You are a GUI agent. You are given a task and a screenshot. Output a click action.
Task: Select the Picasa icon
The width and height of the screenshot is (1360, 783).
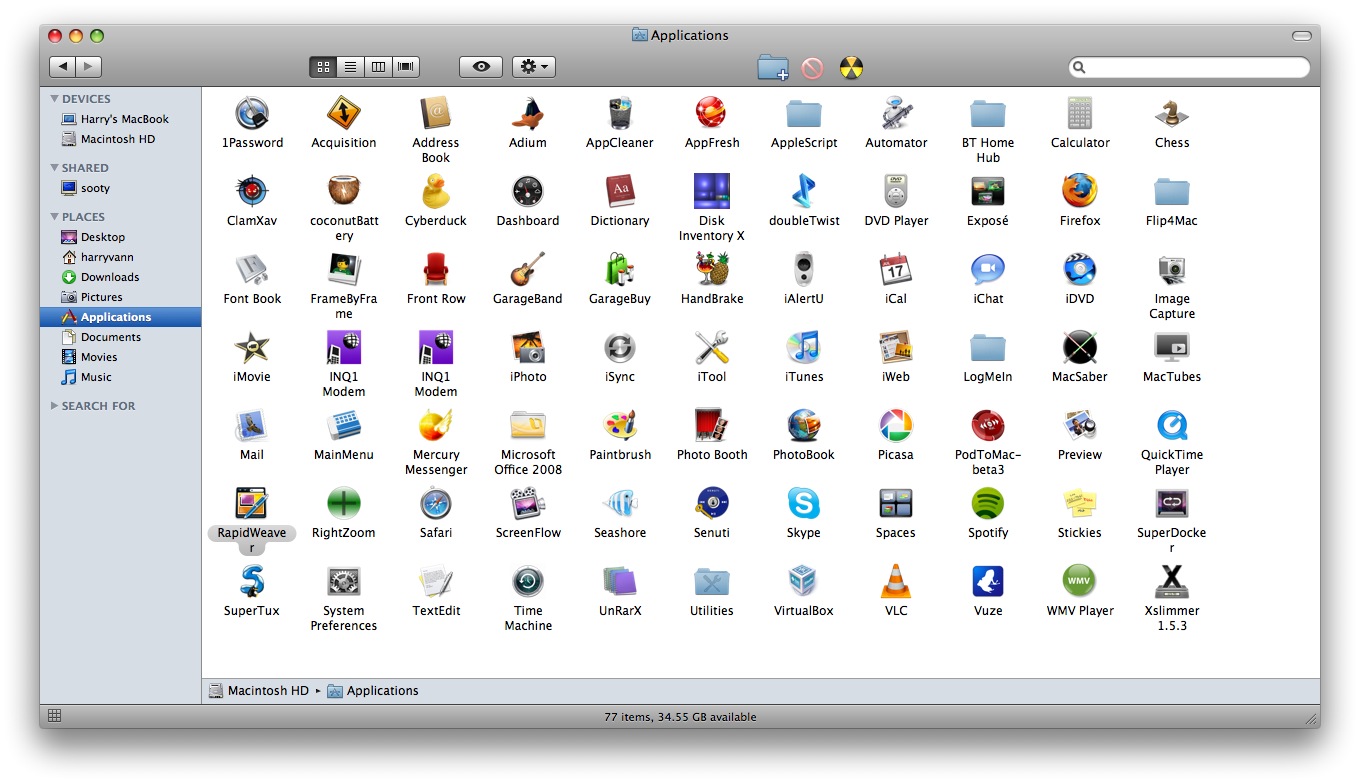(x=896, y=425)
